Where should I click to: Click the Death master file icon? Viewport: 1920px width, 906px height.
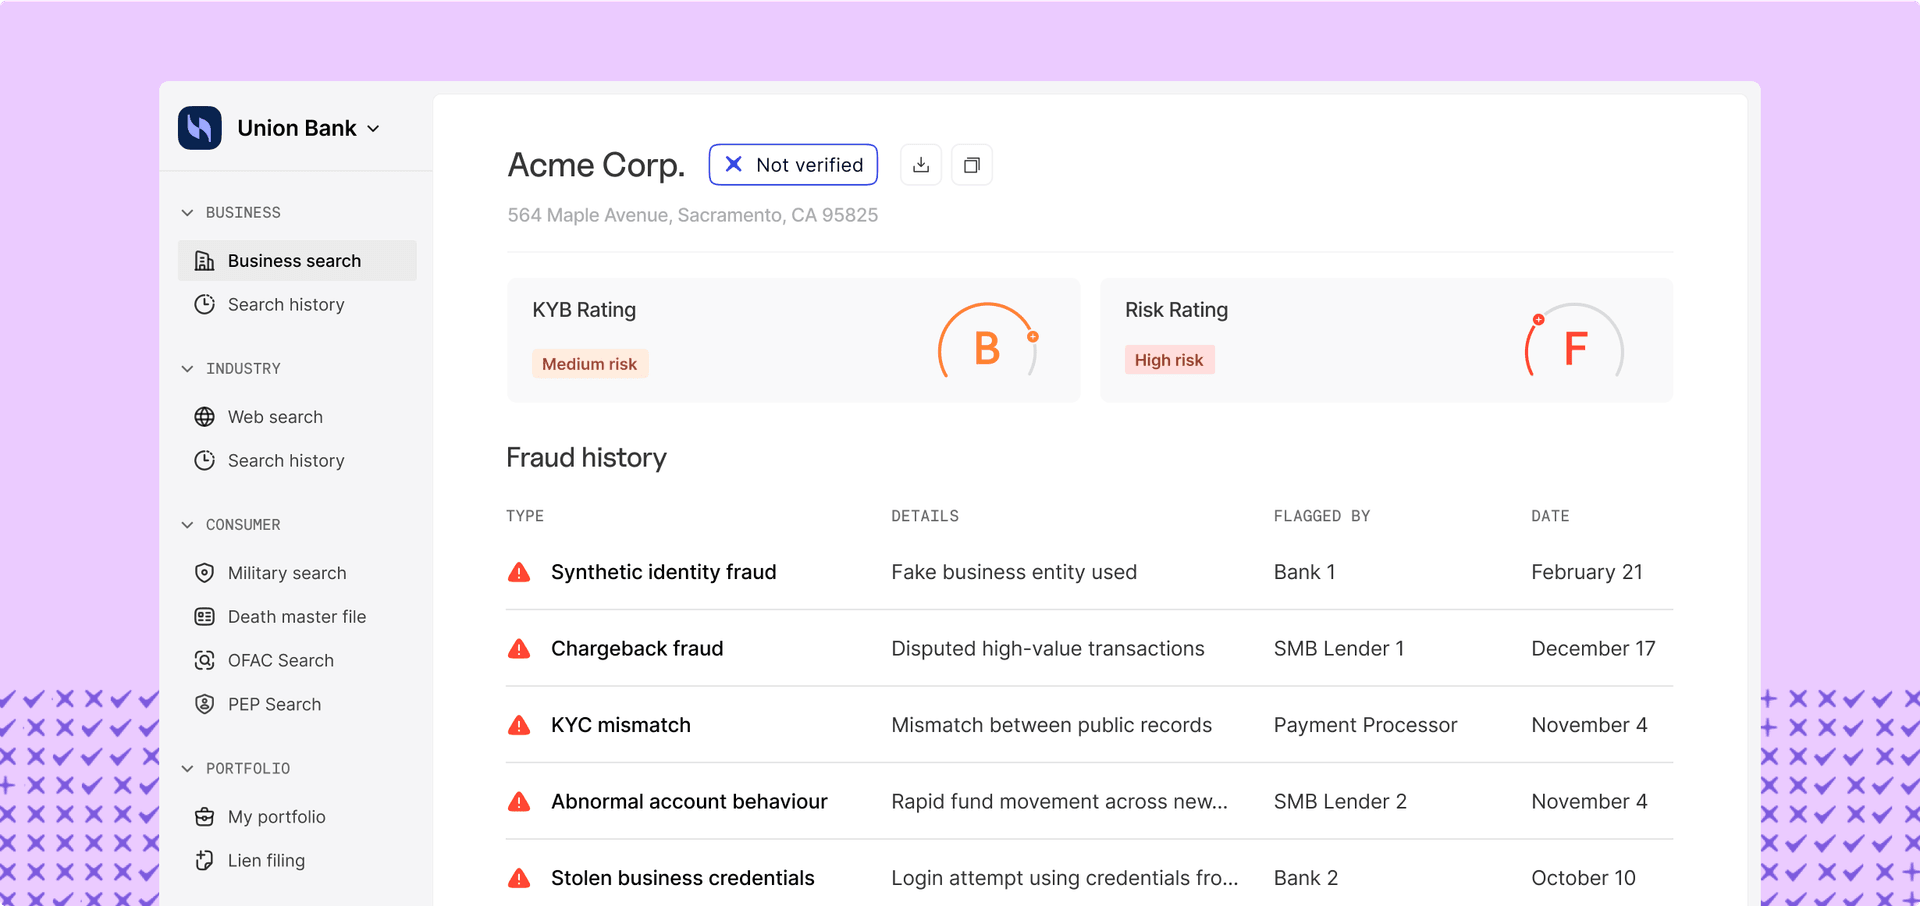(x=204, y=616)
